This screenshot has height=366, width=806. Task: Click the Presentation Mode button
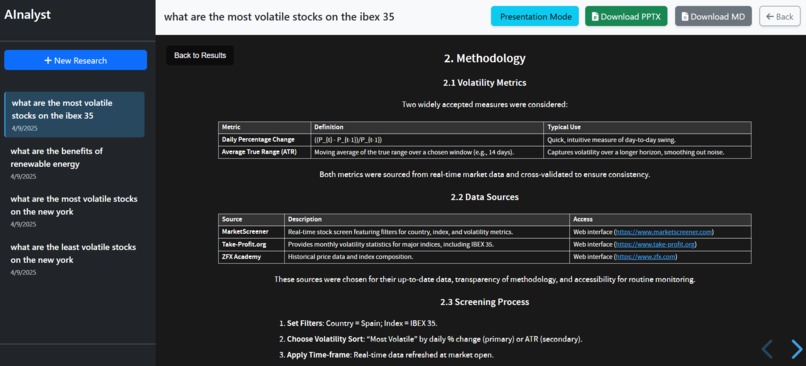pos(535,16)
